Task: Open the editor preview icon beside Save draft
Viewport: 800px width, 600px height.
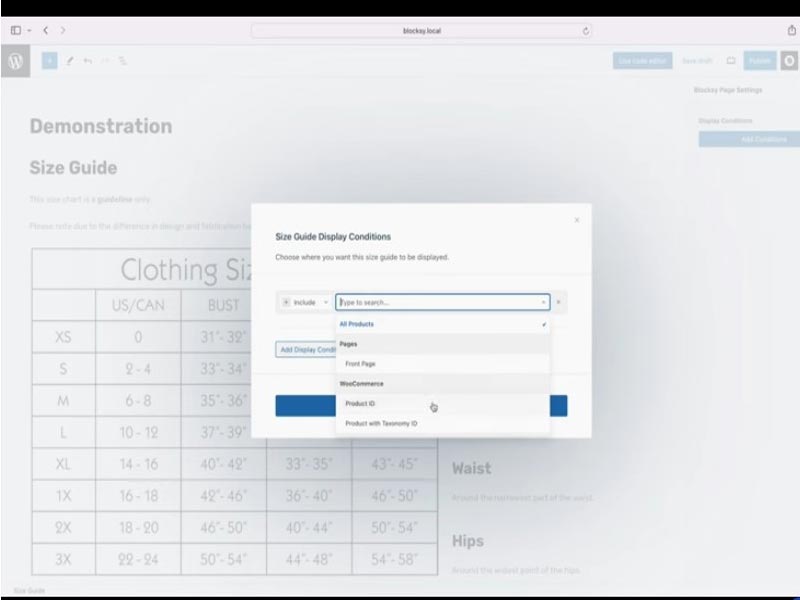Action: [730, 60]
